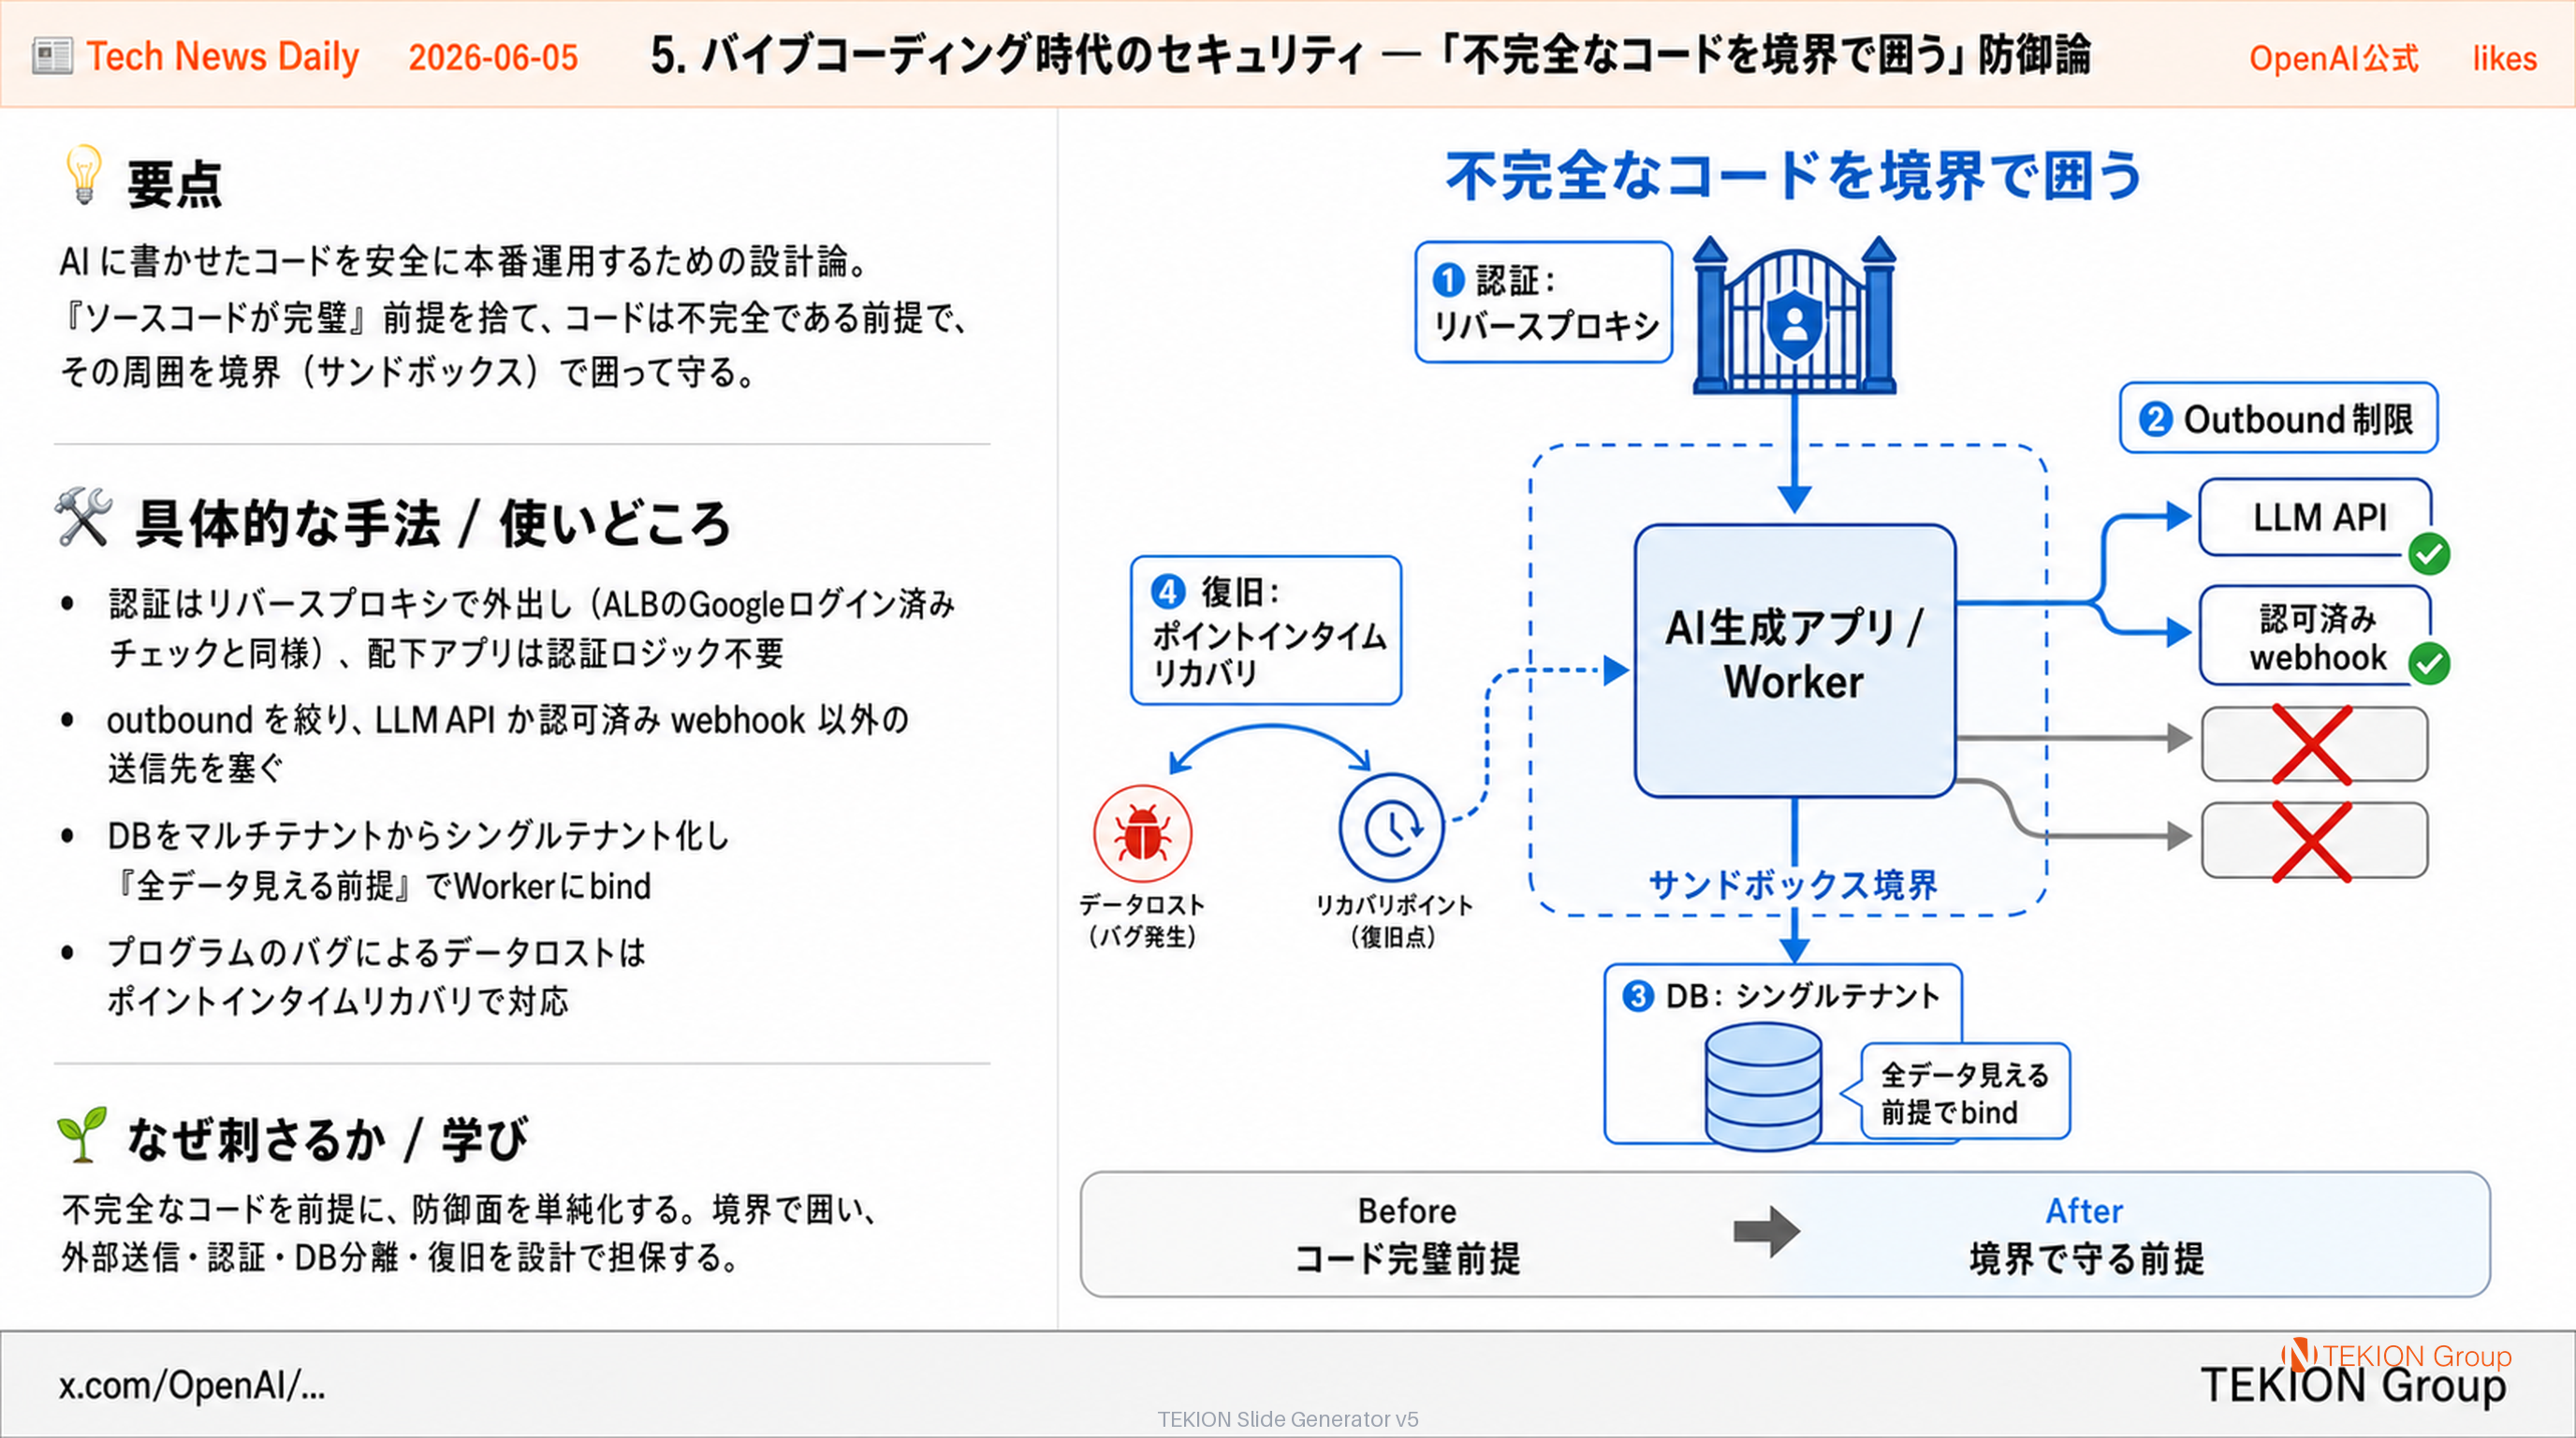Click the bullet about 認証はリバースプロキシで外出し
This screenshot has height=1438, width=2576.
[x=532, y=629]
